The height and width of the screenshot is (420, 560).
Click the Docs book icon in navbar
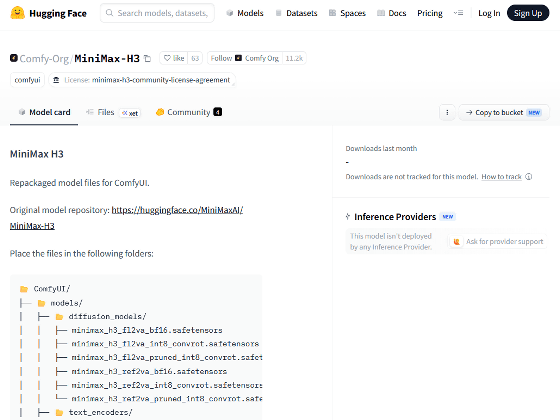(x=381, y=13)
